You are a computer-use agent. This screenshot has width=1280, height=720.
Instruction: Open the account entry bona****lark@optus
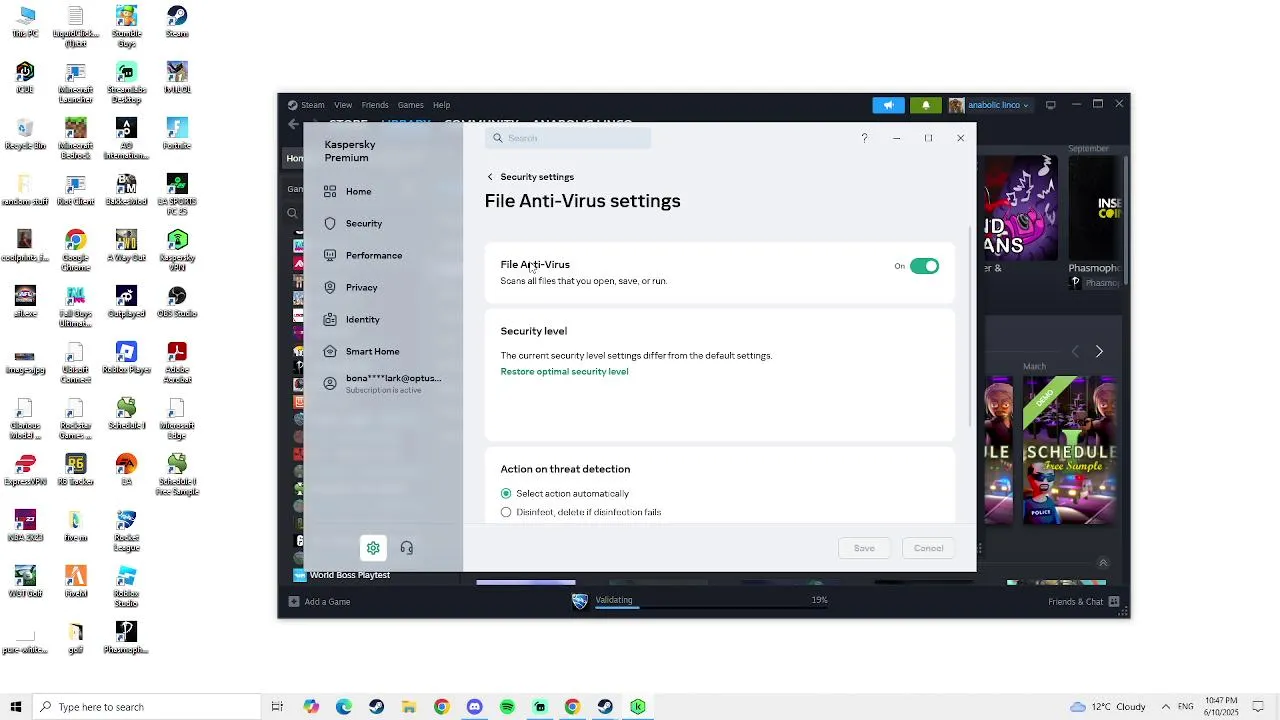pyautogui.click(x=382, y=383)
